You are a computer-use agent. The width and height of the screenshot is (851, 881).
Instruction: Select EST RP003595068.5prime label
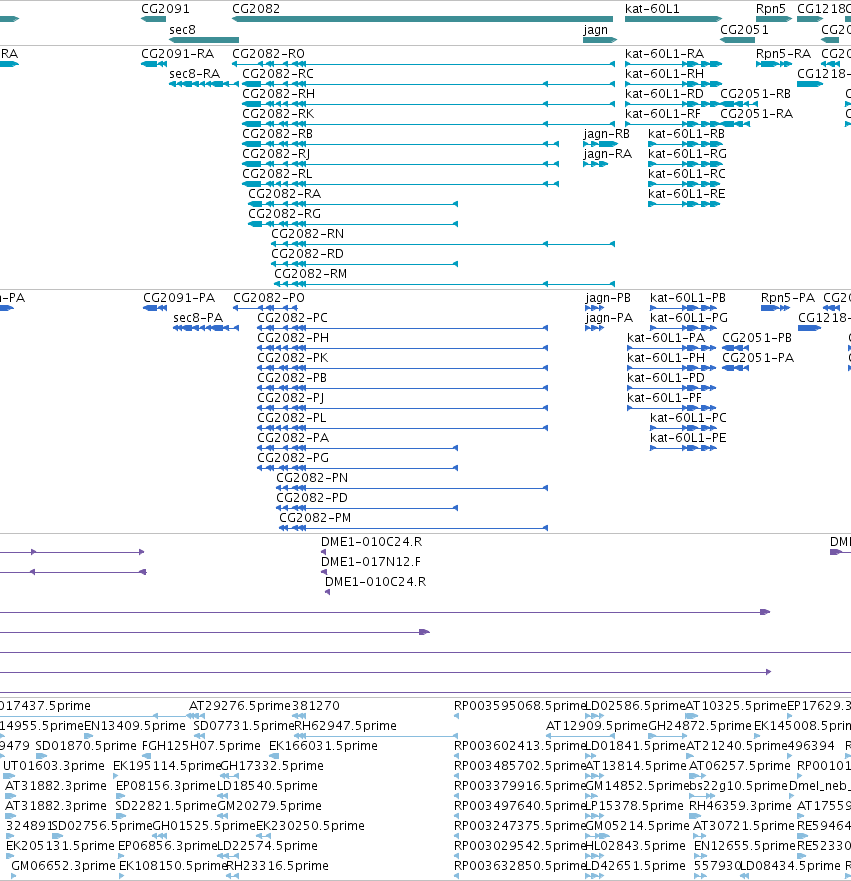[x=520, y=705]
